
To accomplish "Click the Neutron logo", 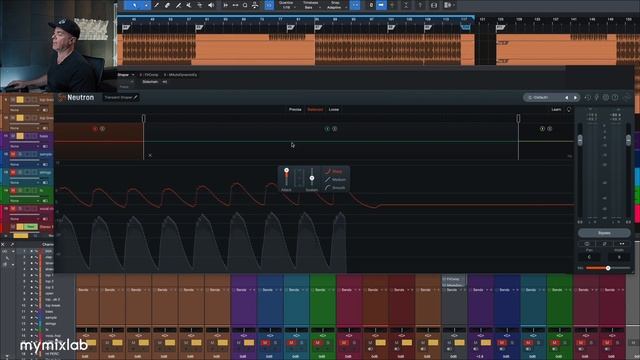I will pyautogui.click(x=76, y=98).
